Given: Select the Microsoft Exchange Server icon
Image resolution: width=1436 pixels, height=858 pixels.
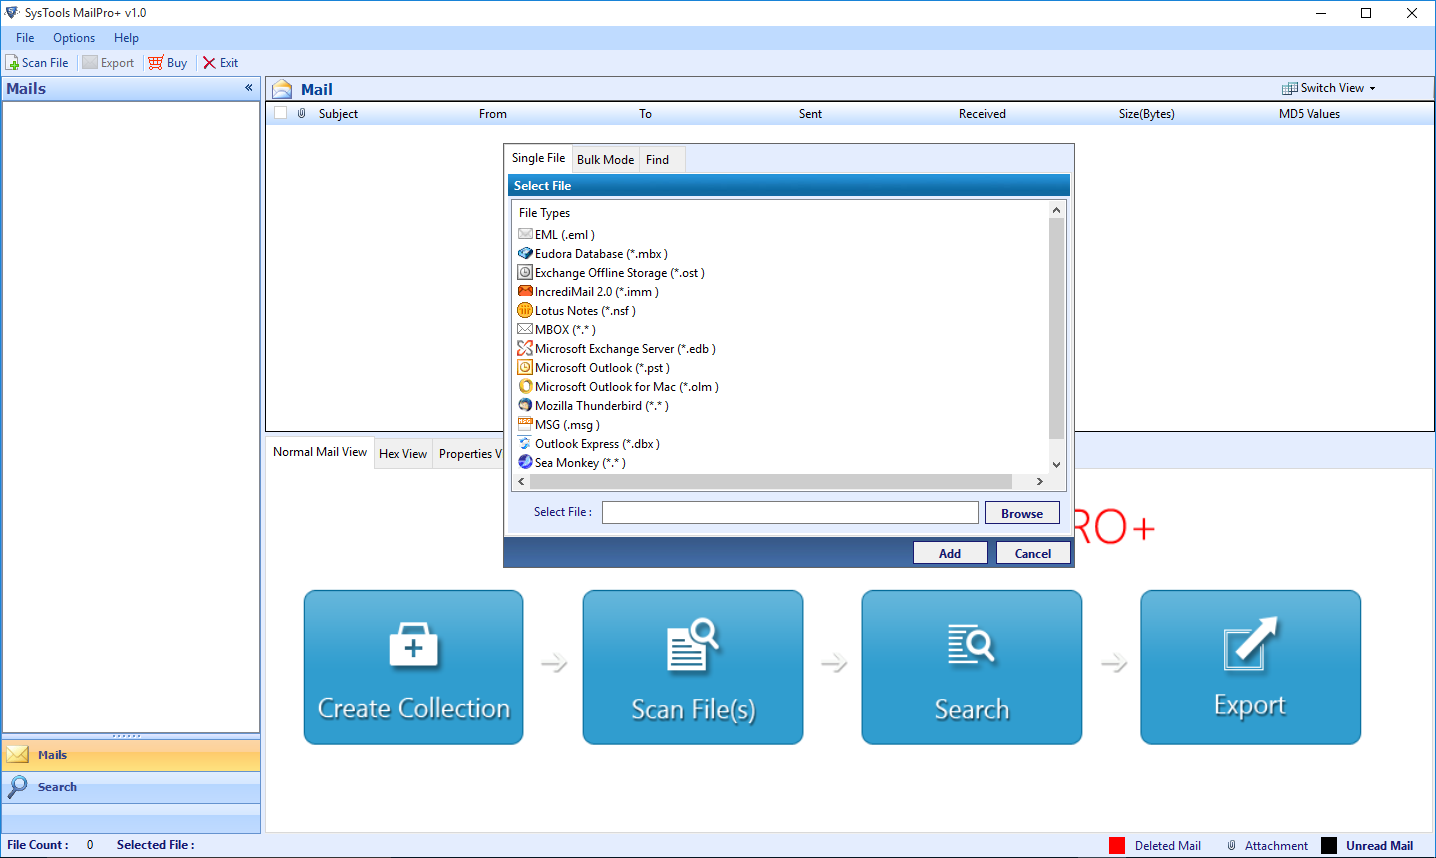Looking at the screenshot, I should [525, 348].
